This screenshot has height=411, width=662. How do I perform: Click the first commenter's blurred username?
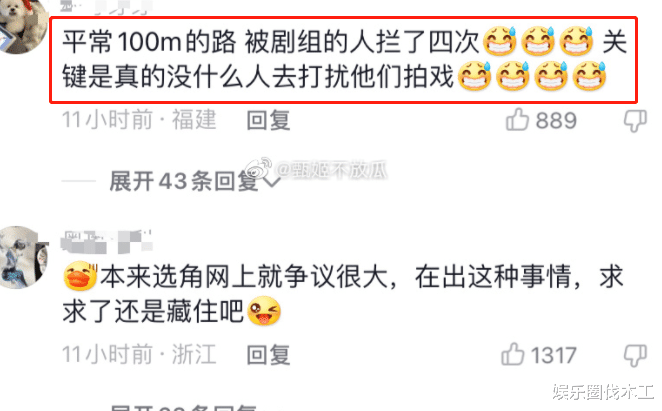106,7
